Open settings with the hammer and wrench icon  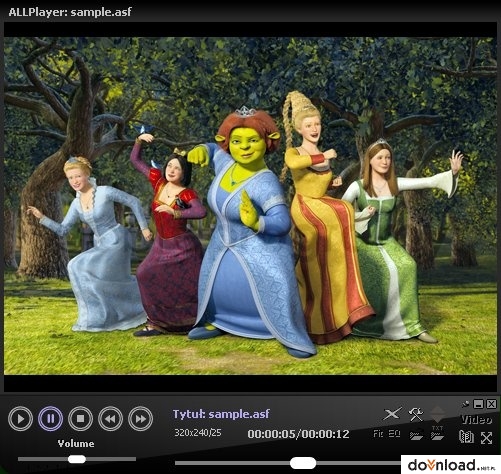(x=416, y=414)
